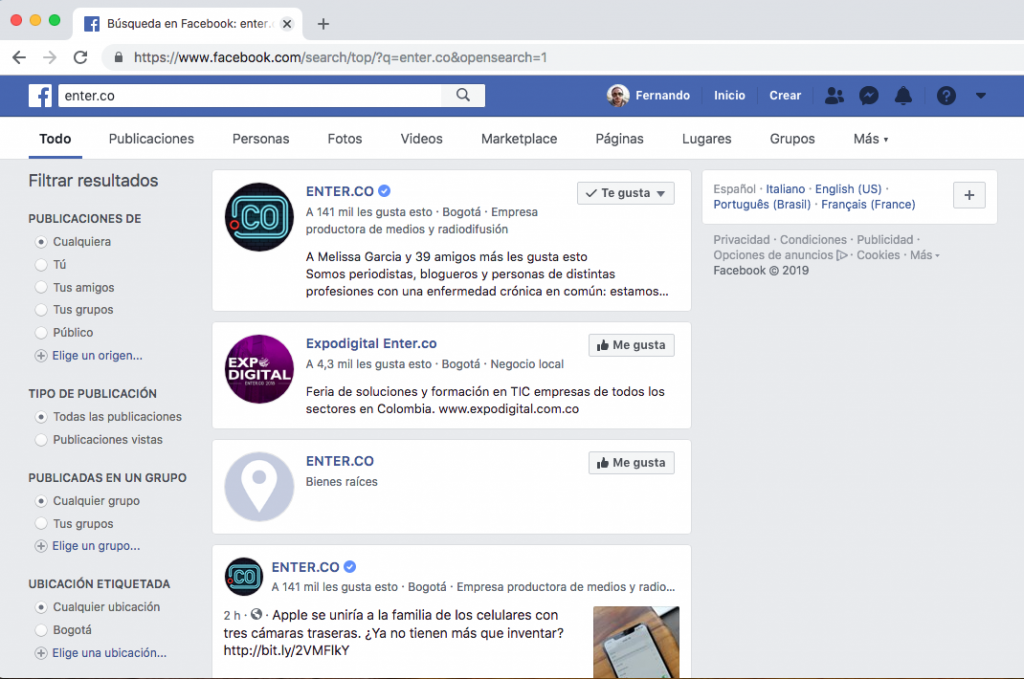Switch to the Páginas tab

pos(620,139)
